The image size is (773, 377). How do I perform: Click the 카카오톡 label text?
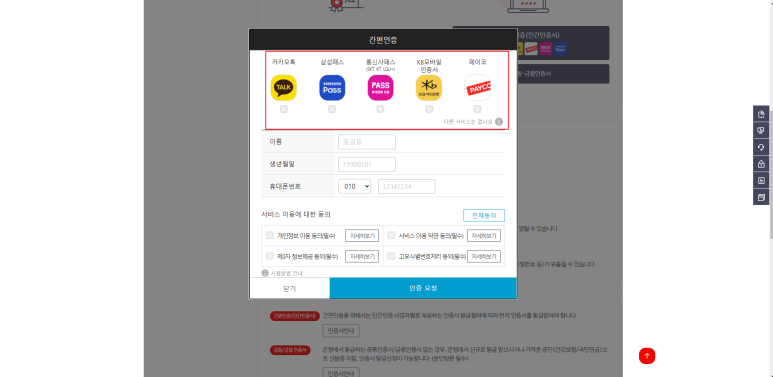283,62
